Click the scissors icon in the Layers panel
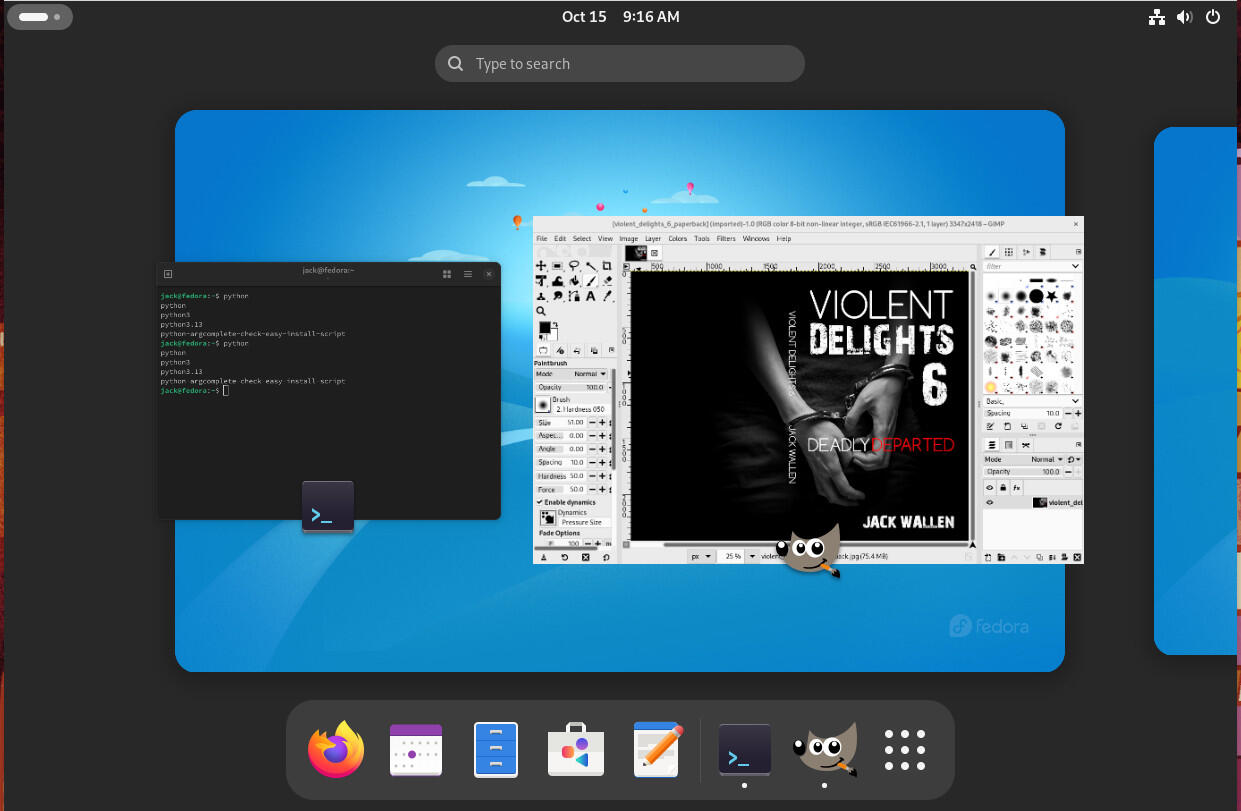Image resolution: width=1241 pixels, height=811 pixels. point(1025,445)
